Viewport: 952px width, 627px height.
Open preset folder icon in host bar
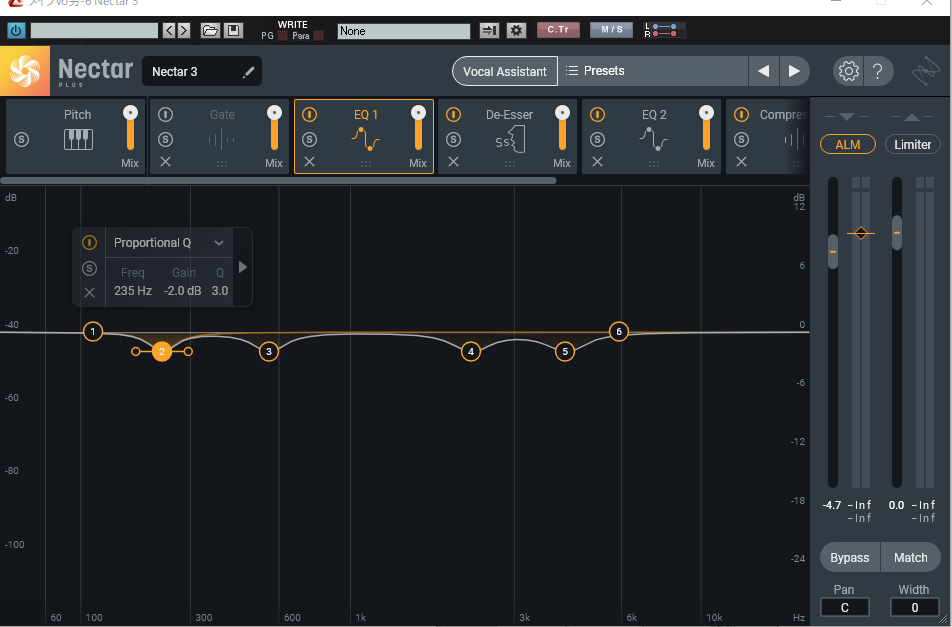pos(210,30)
